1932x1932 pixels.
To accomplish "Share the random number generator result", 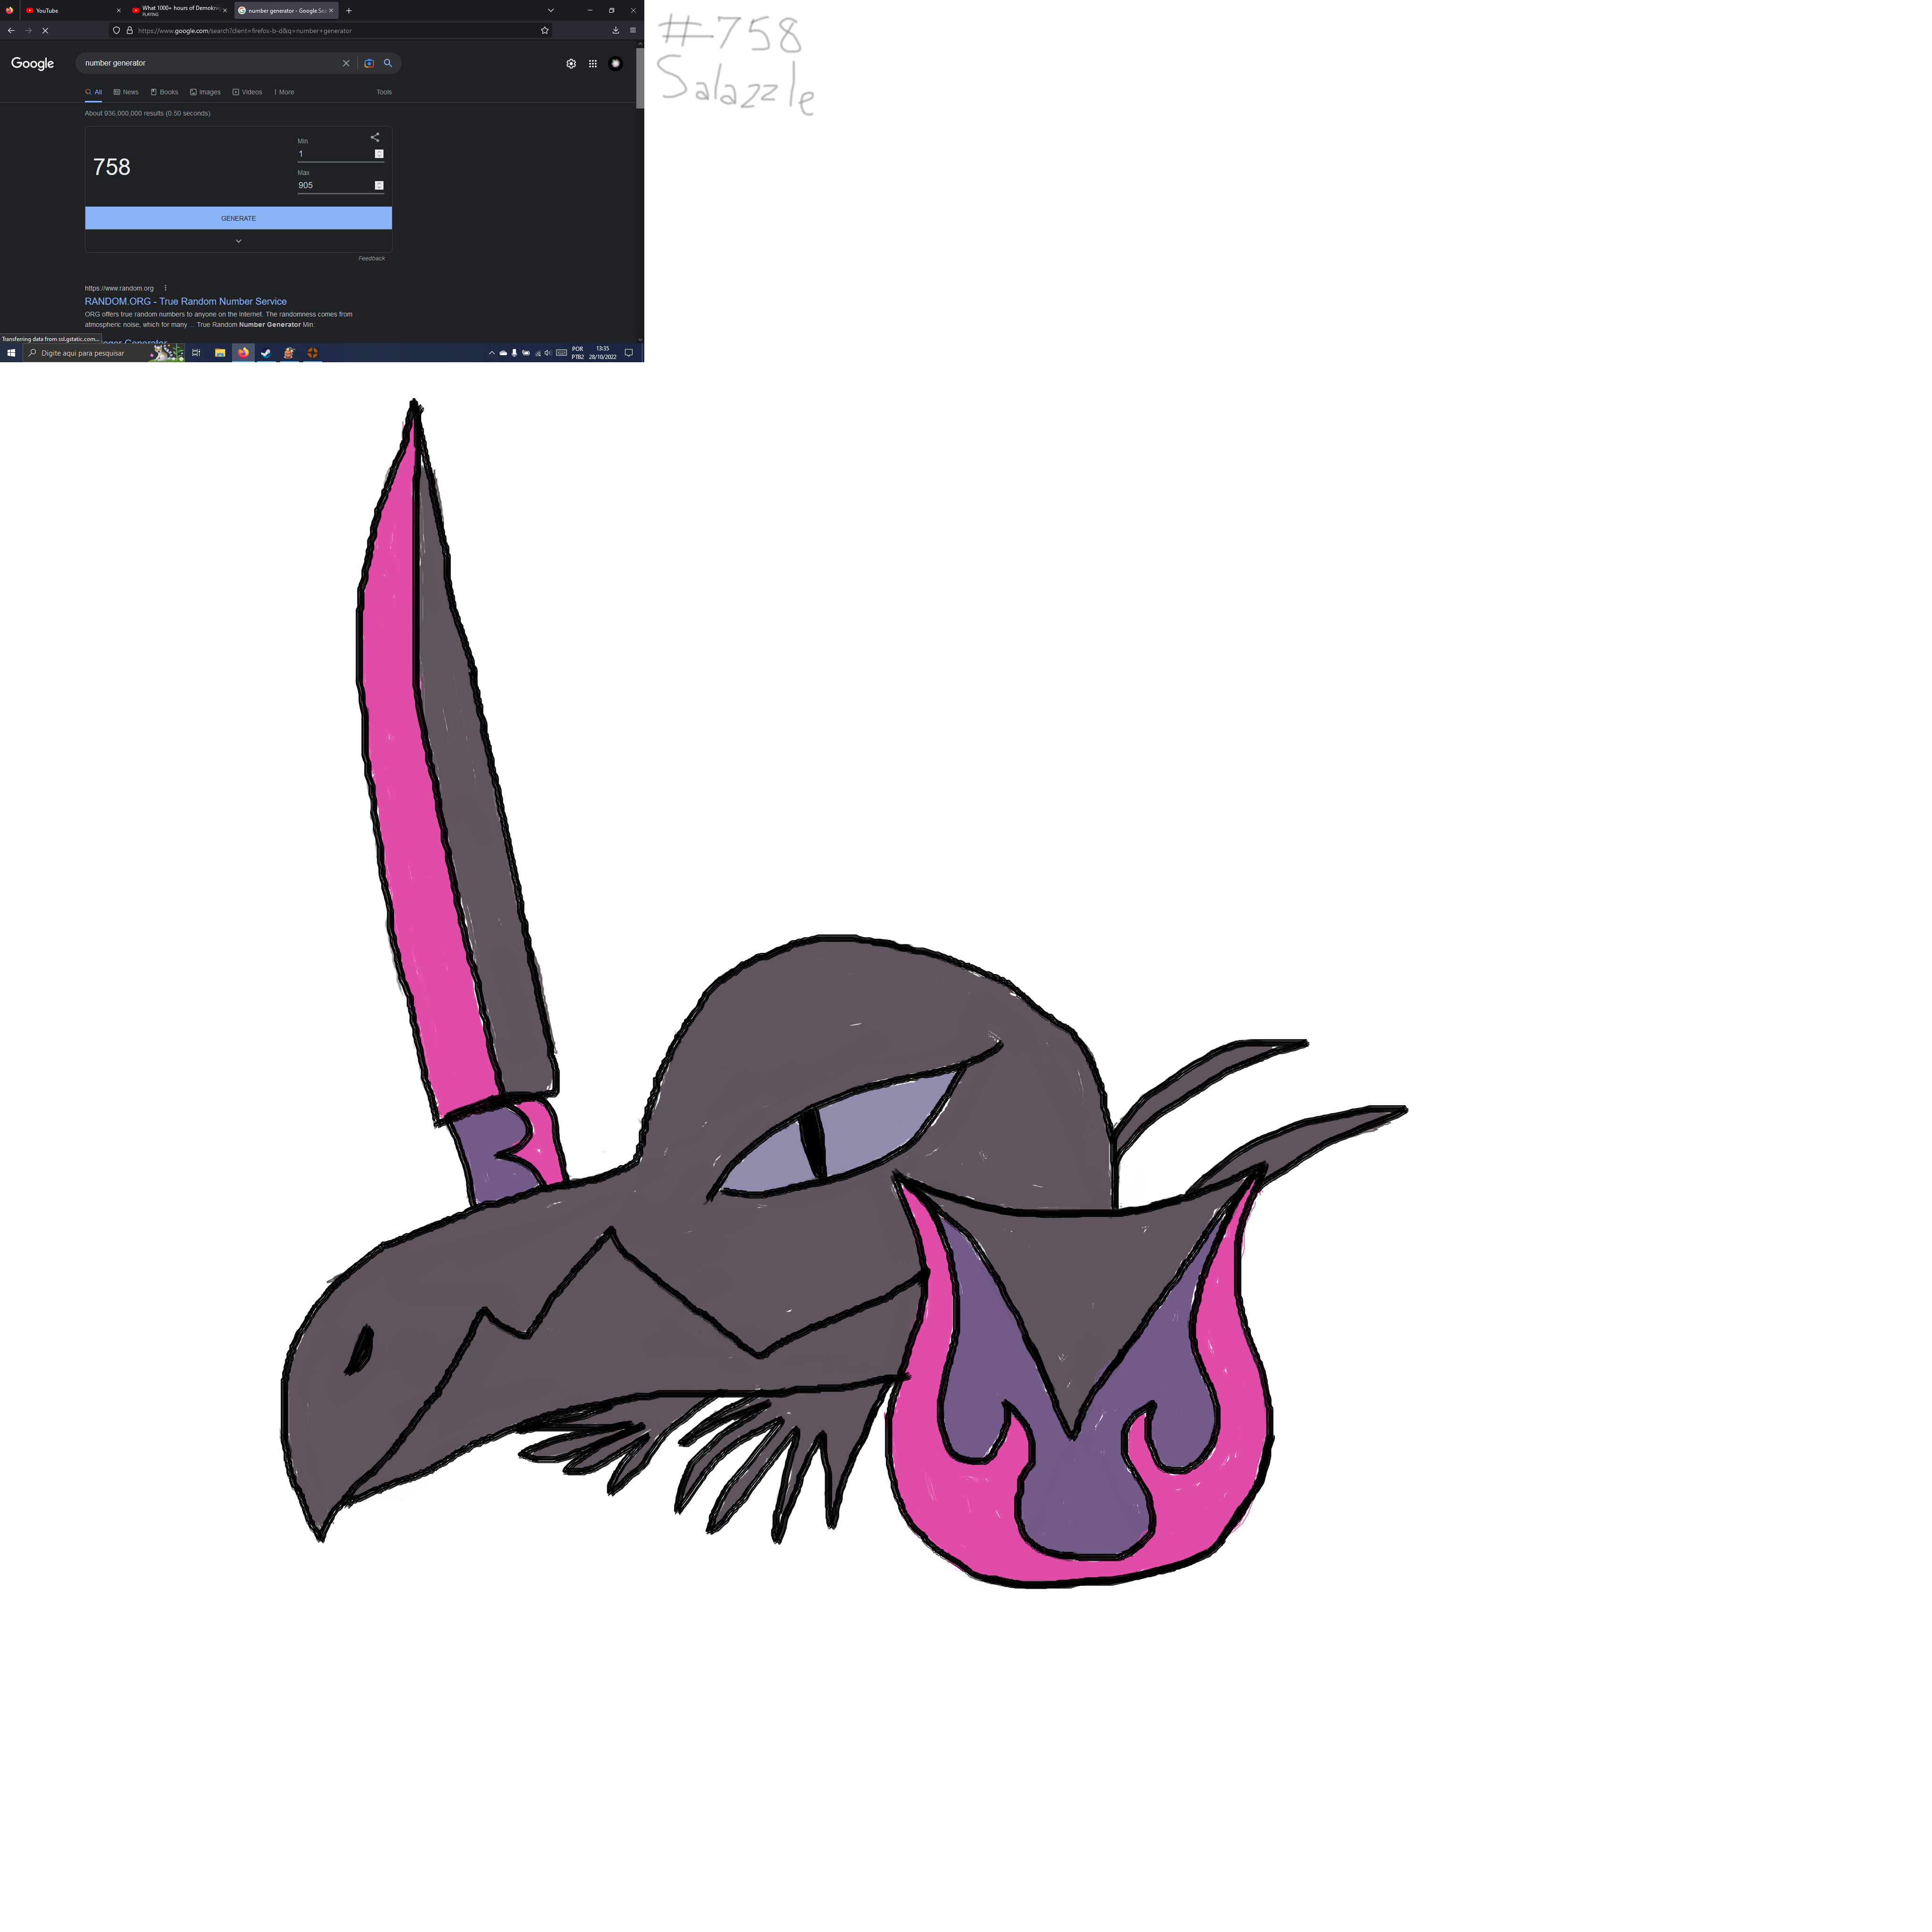I will [x=375, y=137].
